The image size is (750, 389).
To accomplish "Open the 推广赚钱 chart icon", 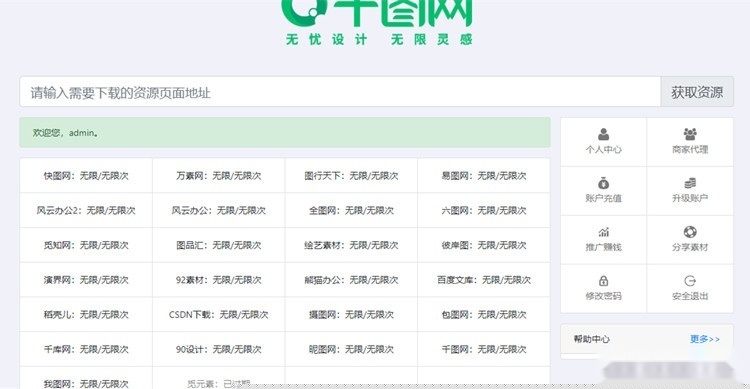I will (603, 232).
